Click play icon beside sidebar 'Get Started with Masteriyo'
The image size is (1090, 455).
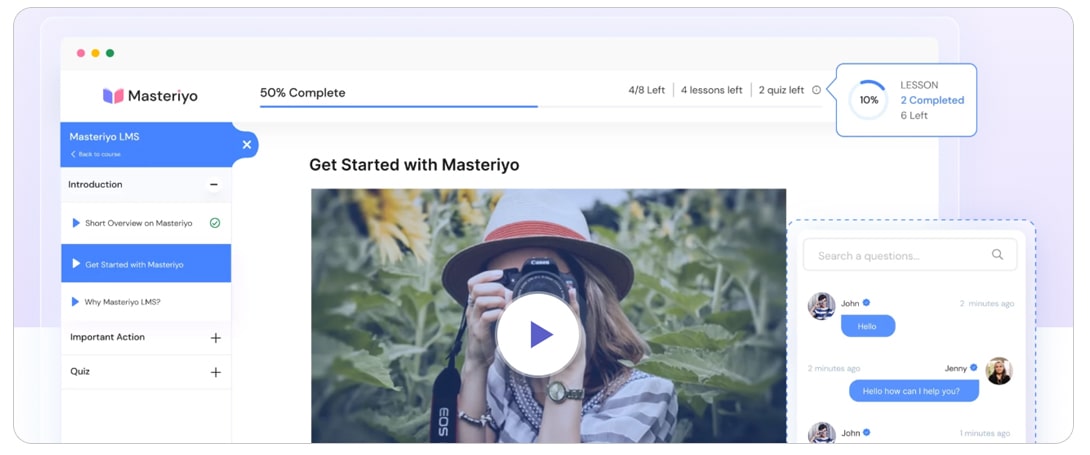pos(76,264)
